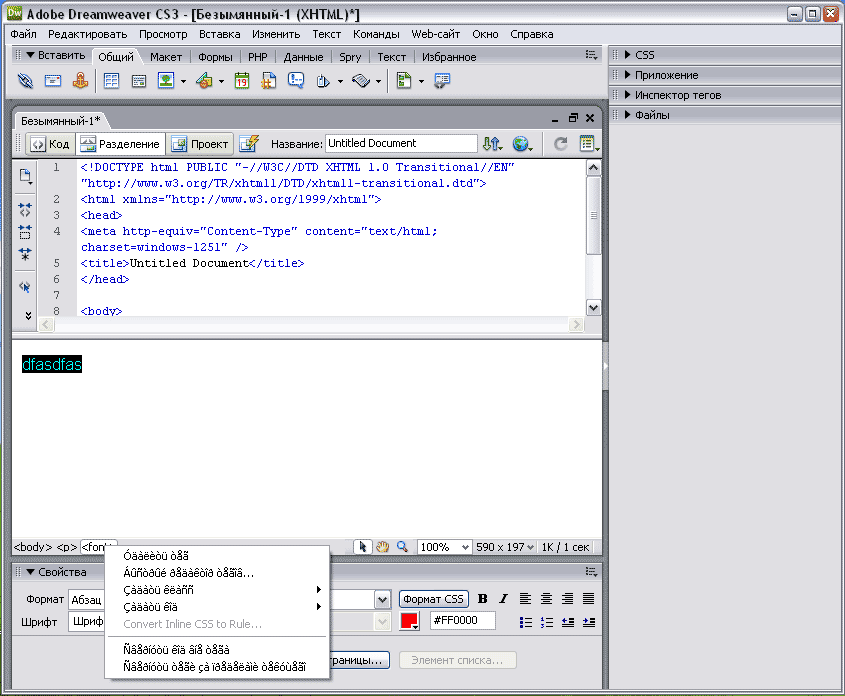The height and width of the screenshot is (696, 845).
Task: Click the Формат CSS button
Action: point(433,599)
